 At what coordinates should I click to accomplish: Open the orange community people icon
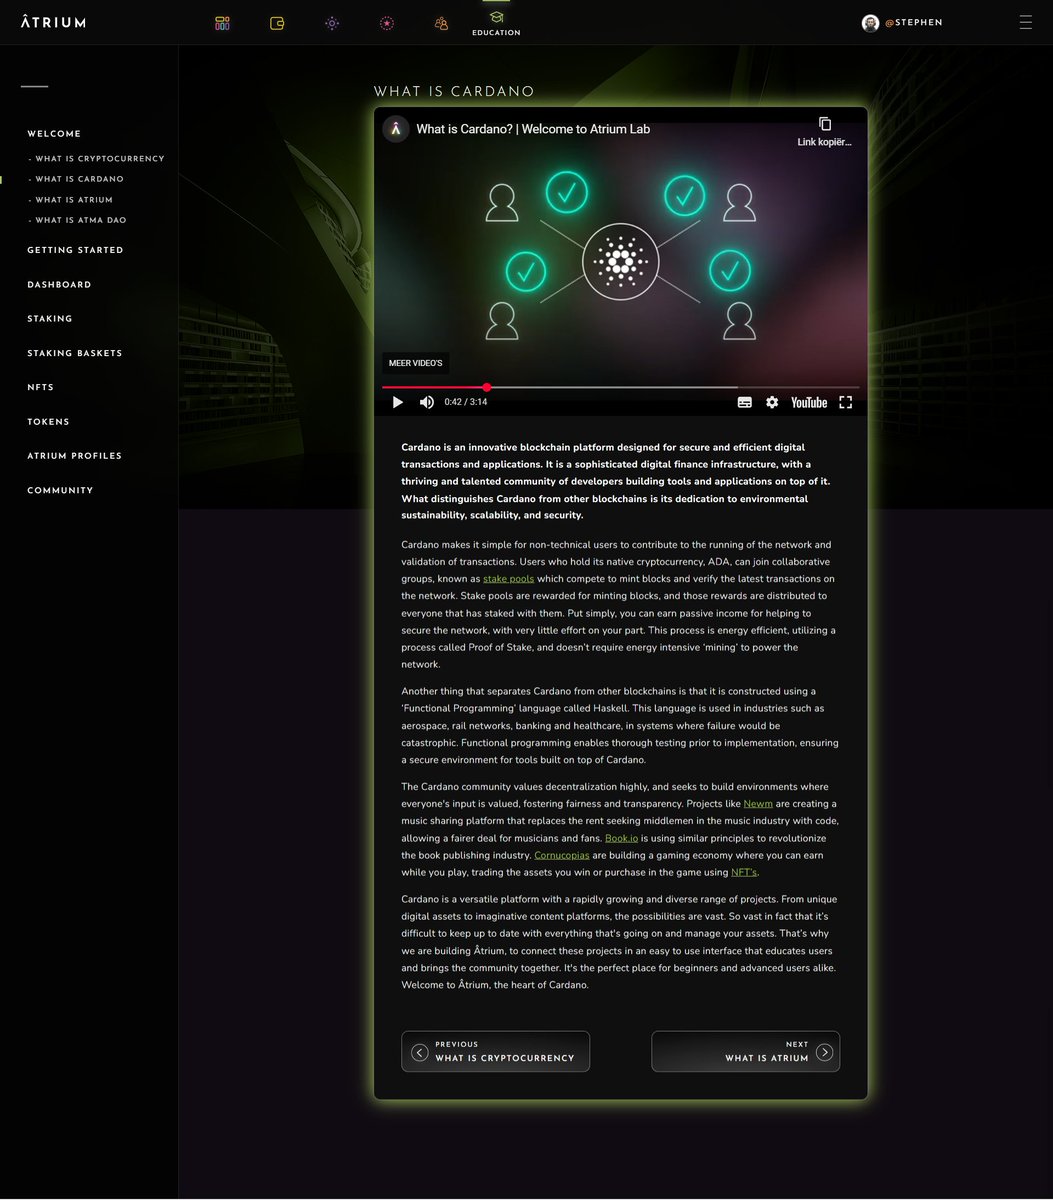441,23
